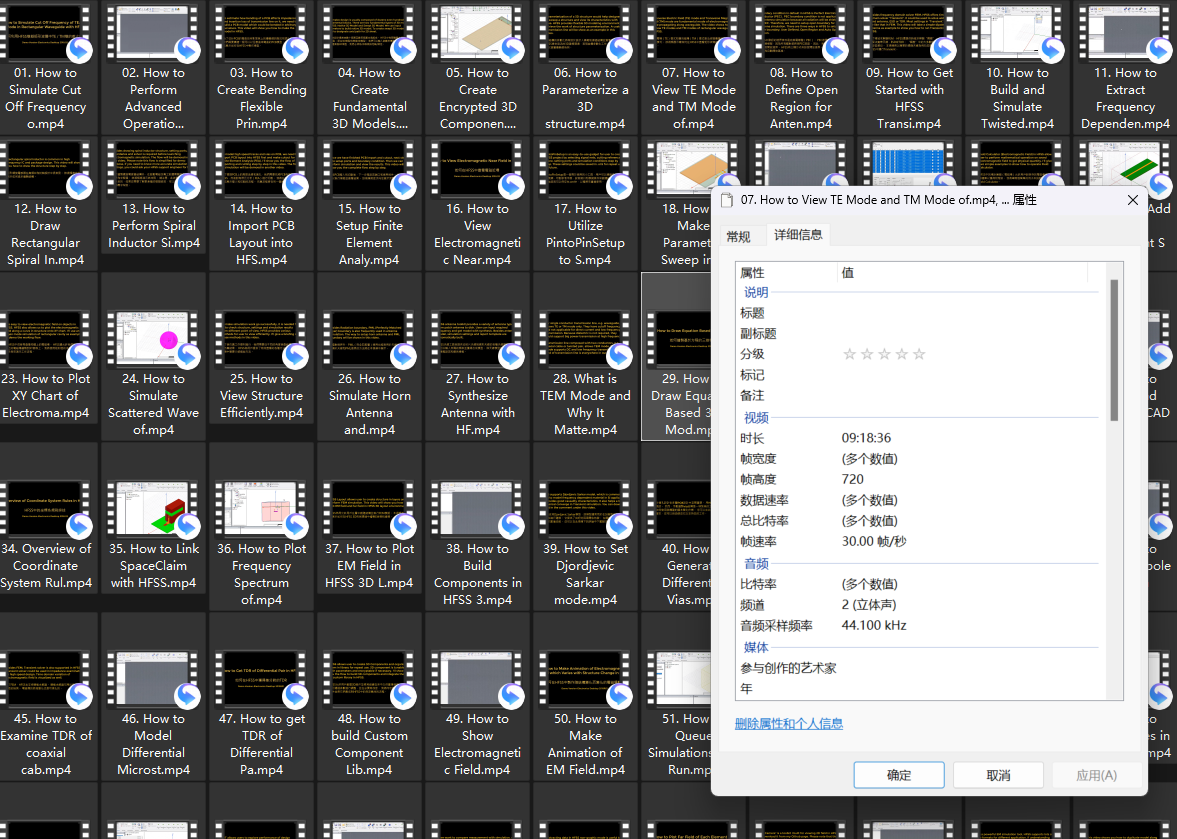Select video 08. How to Define Open Region
Image resolution: width=1177 pixels, height=839 pixels.
(801, 68)
